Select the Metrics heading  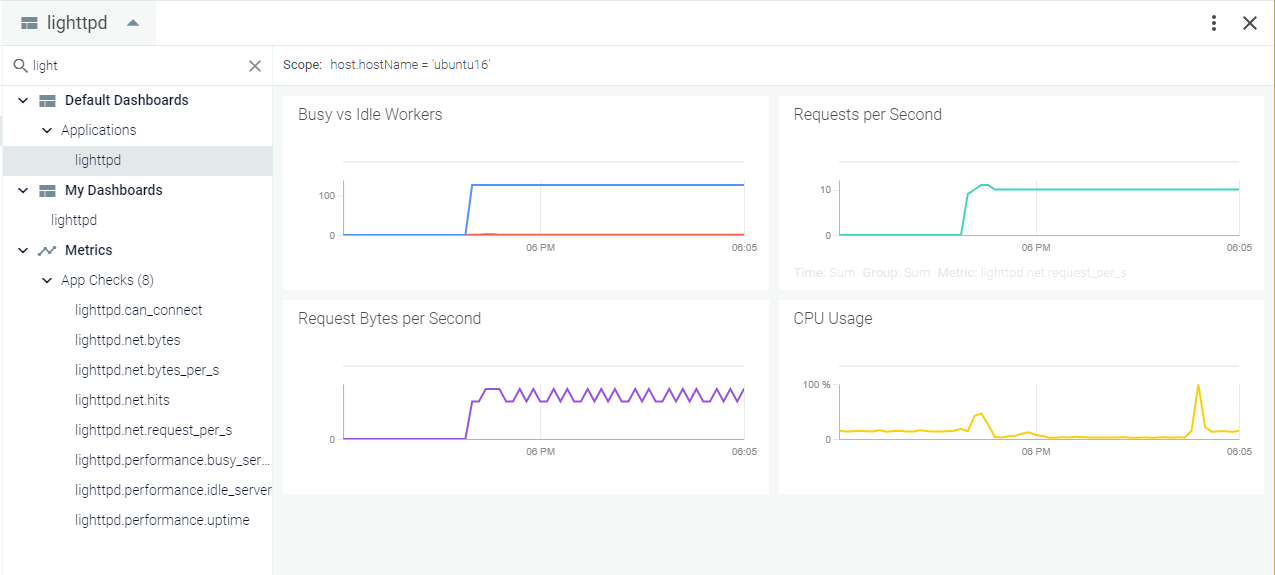[89, 250]
